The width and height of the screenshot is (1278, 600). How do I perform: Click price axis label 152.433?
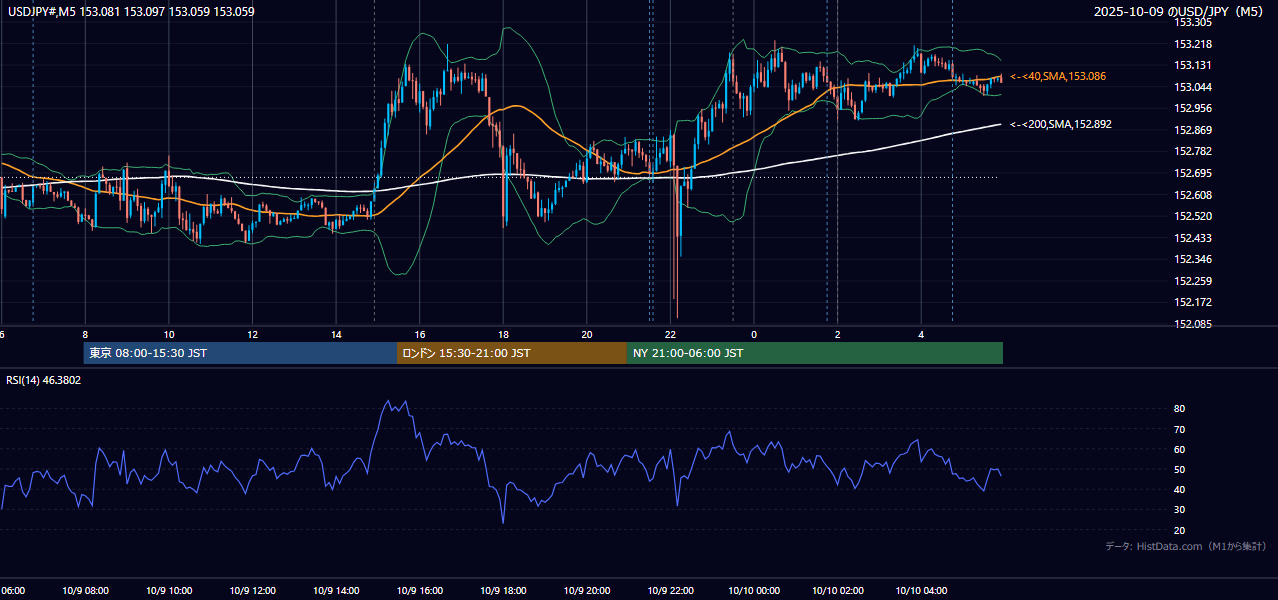point(1192,238)
